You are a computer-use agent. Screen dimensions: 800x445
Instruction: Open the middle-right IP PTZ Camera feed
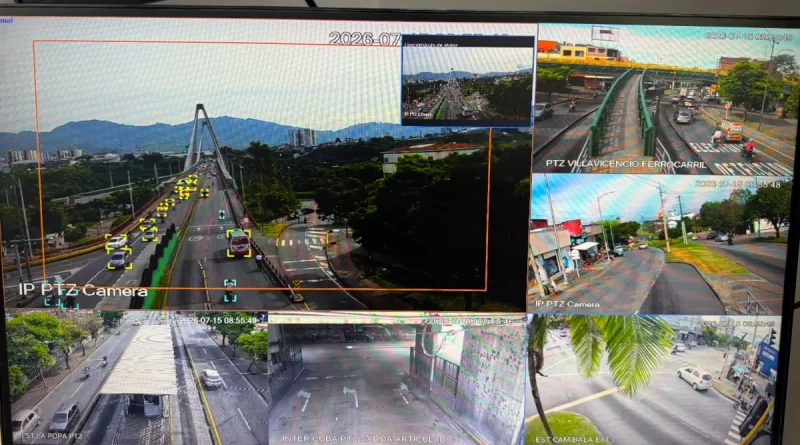[x=659, y=245]
